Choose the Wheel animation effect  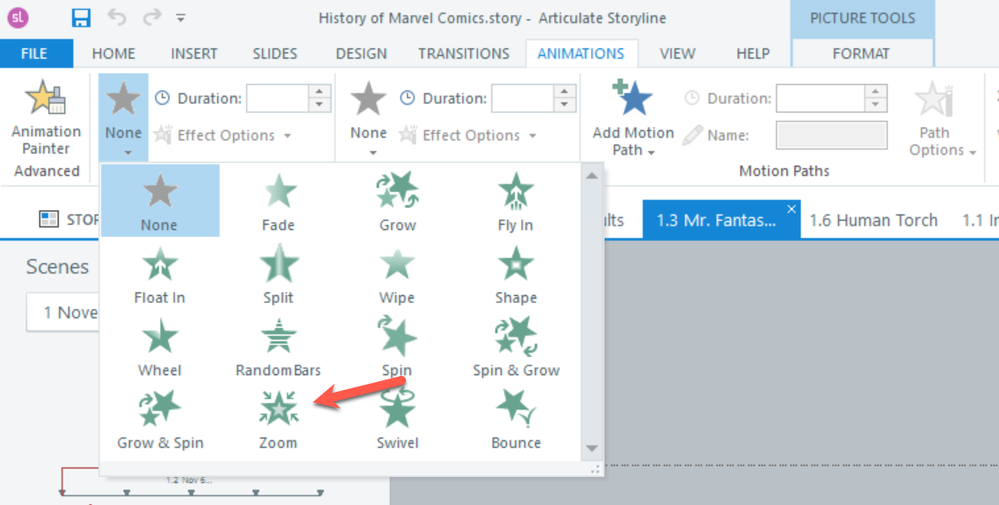(159, 345)
